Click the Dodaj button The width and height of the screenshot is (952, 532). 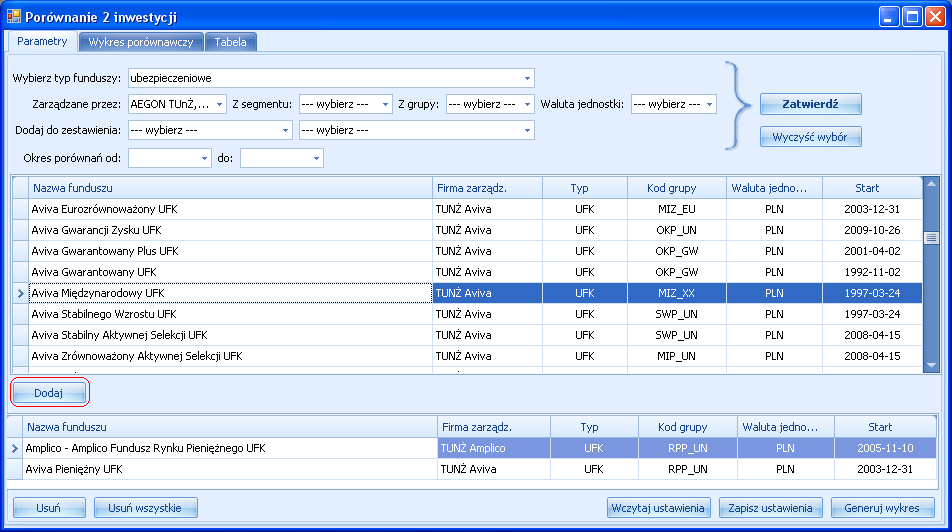(49, 393)
